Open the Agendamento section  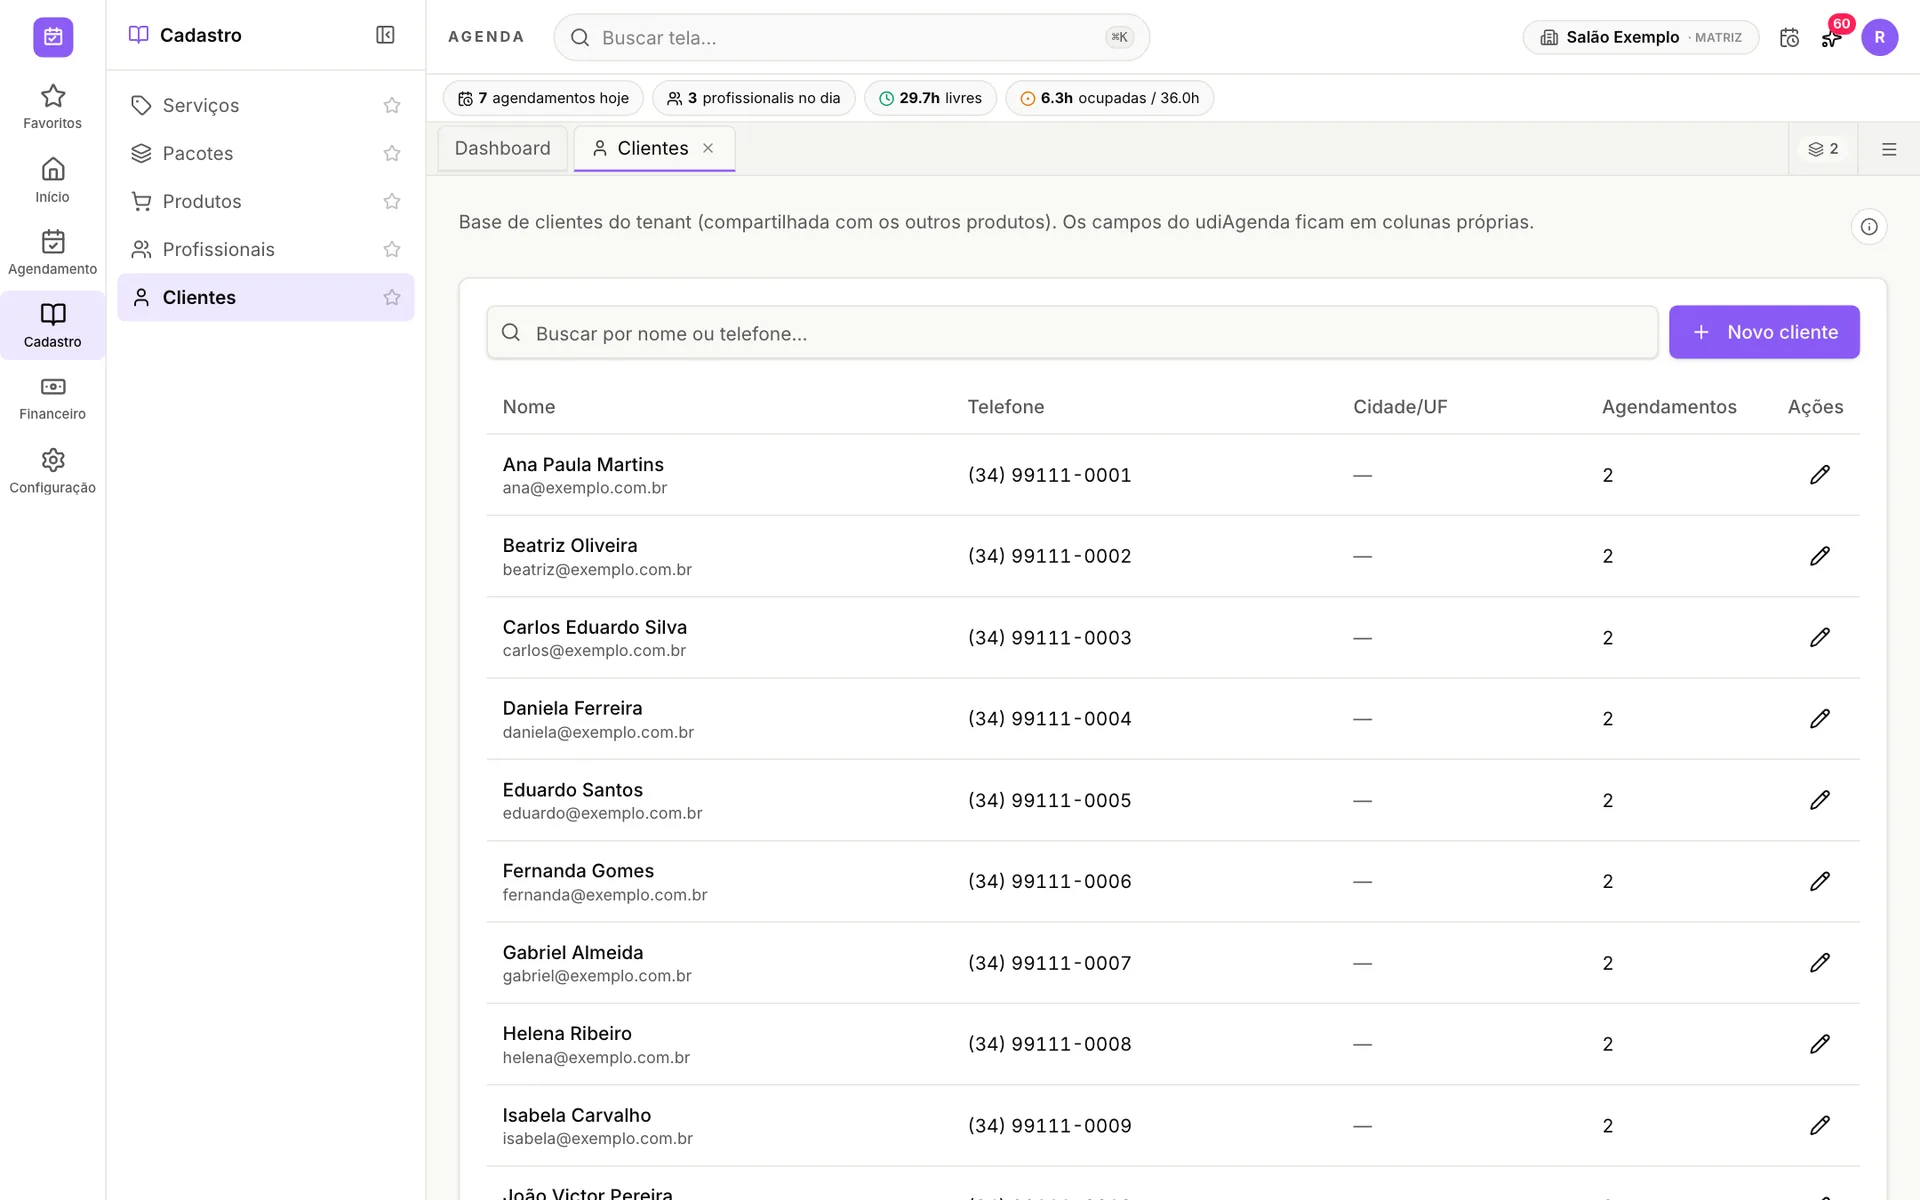click(x=52, y=253)
